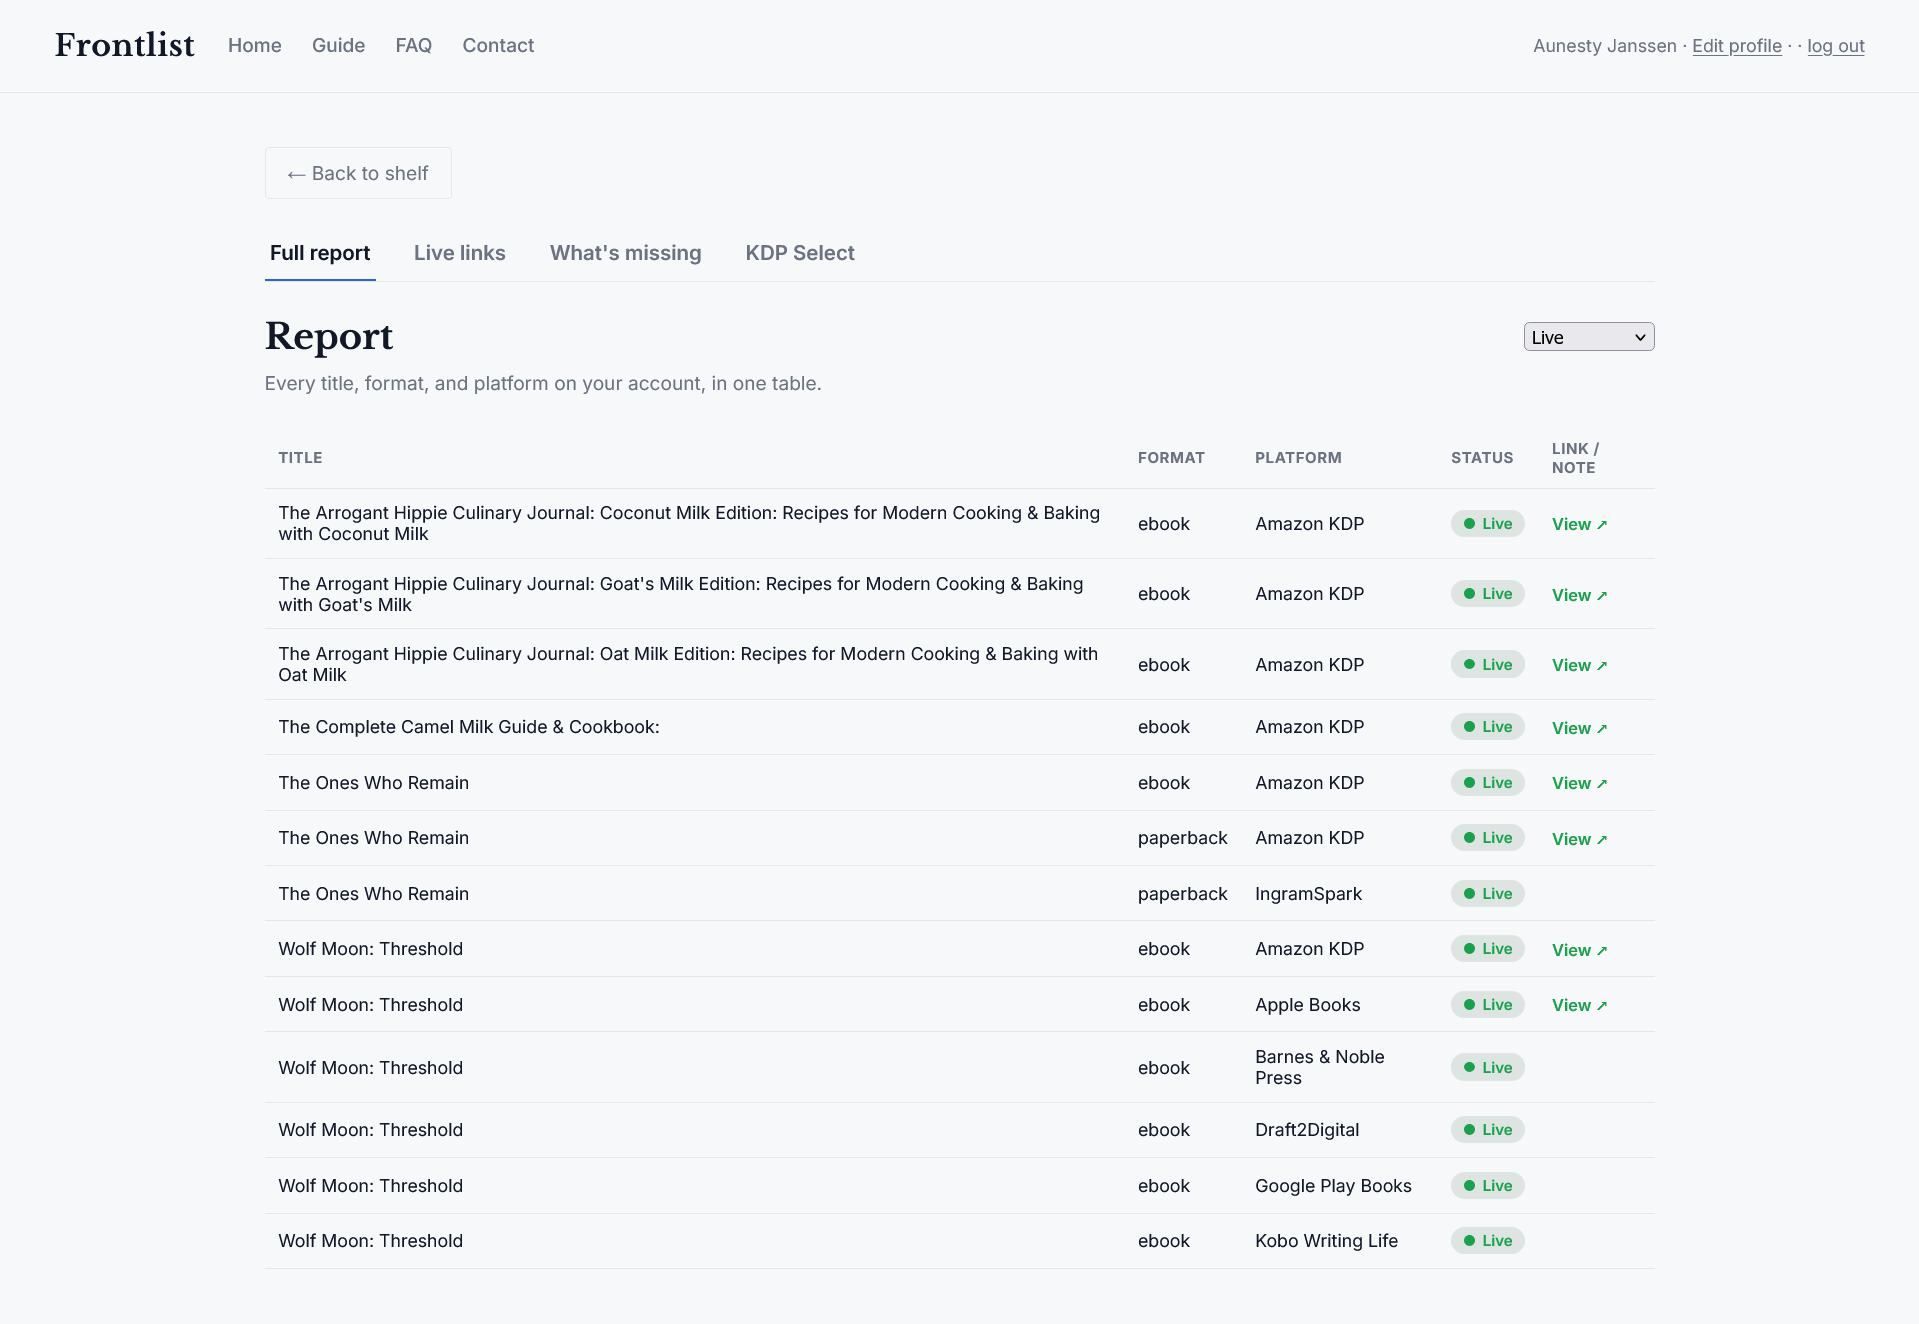
Task: View The Ones Who Remain ebook link
Action: 1579,783
